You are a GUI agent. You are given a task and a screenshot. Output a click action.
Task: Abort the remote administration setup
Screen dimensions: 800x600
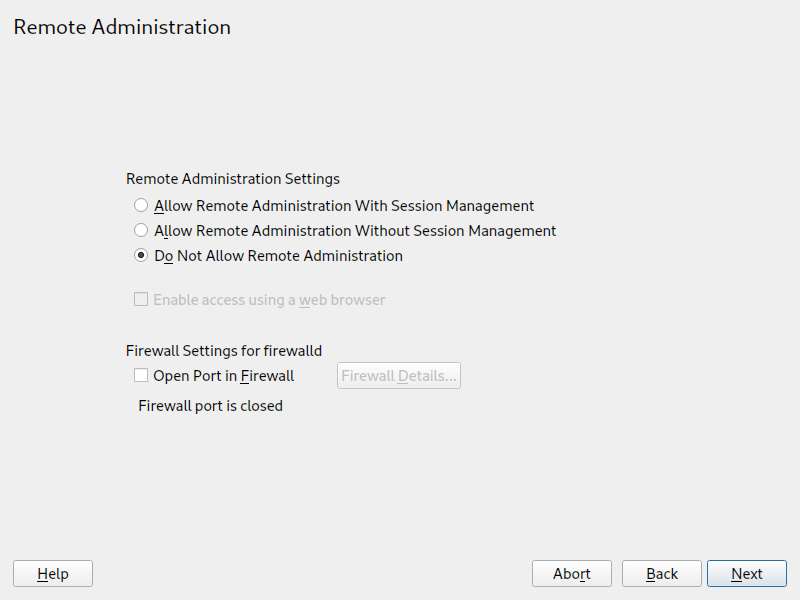(x=572, y=573)
